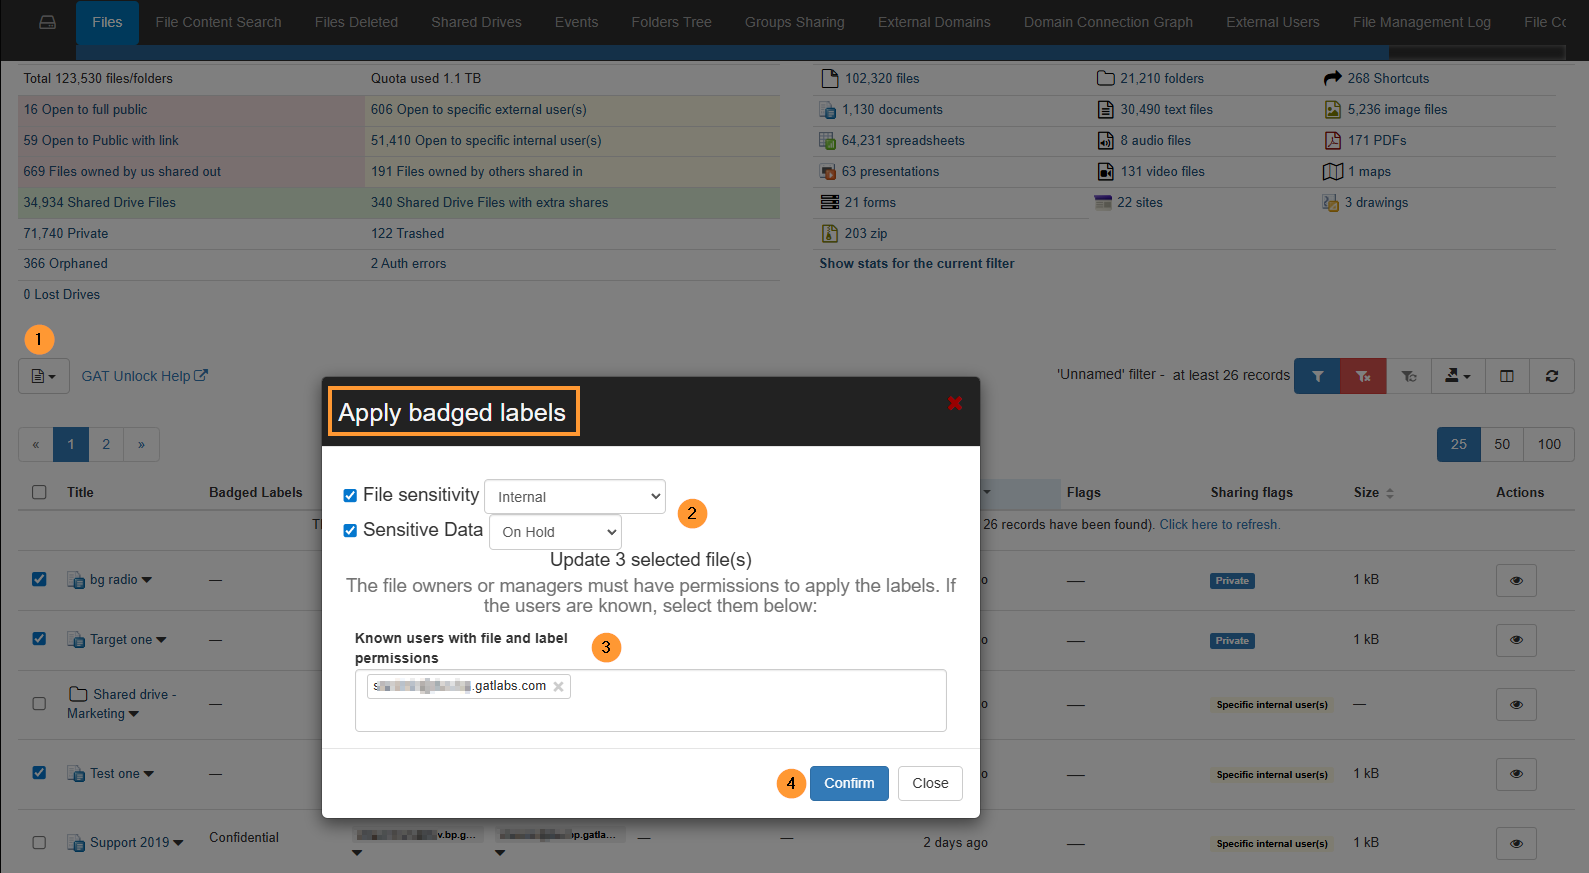Check the Shared drive Marketing row checkbox
1589x873 pixels.
tap(39, 703)
